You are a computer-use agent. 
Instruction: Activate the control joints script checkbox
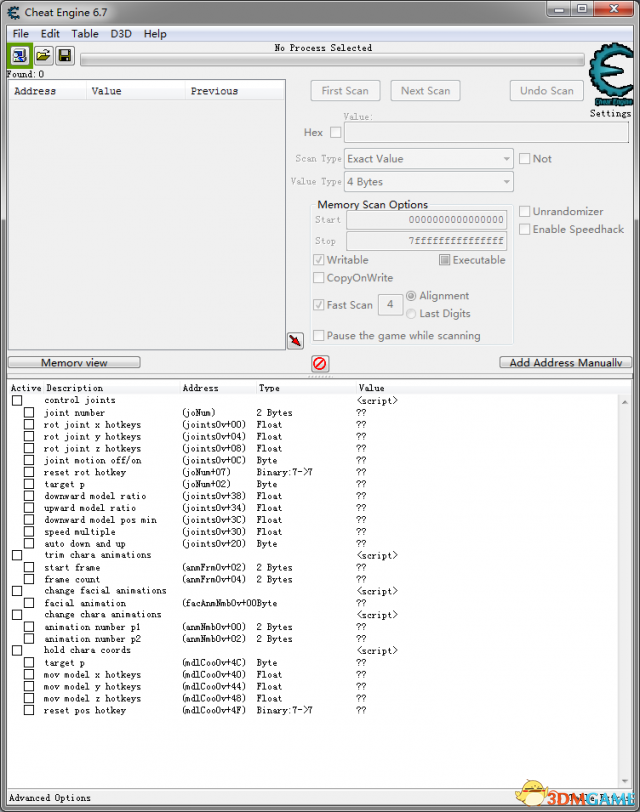(x=17, y=401)
